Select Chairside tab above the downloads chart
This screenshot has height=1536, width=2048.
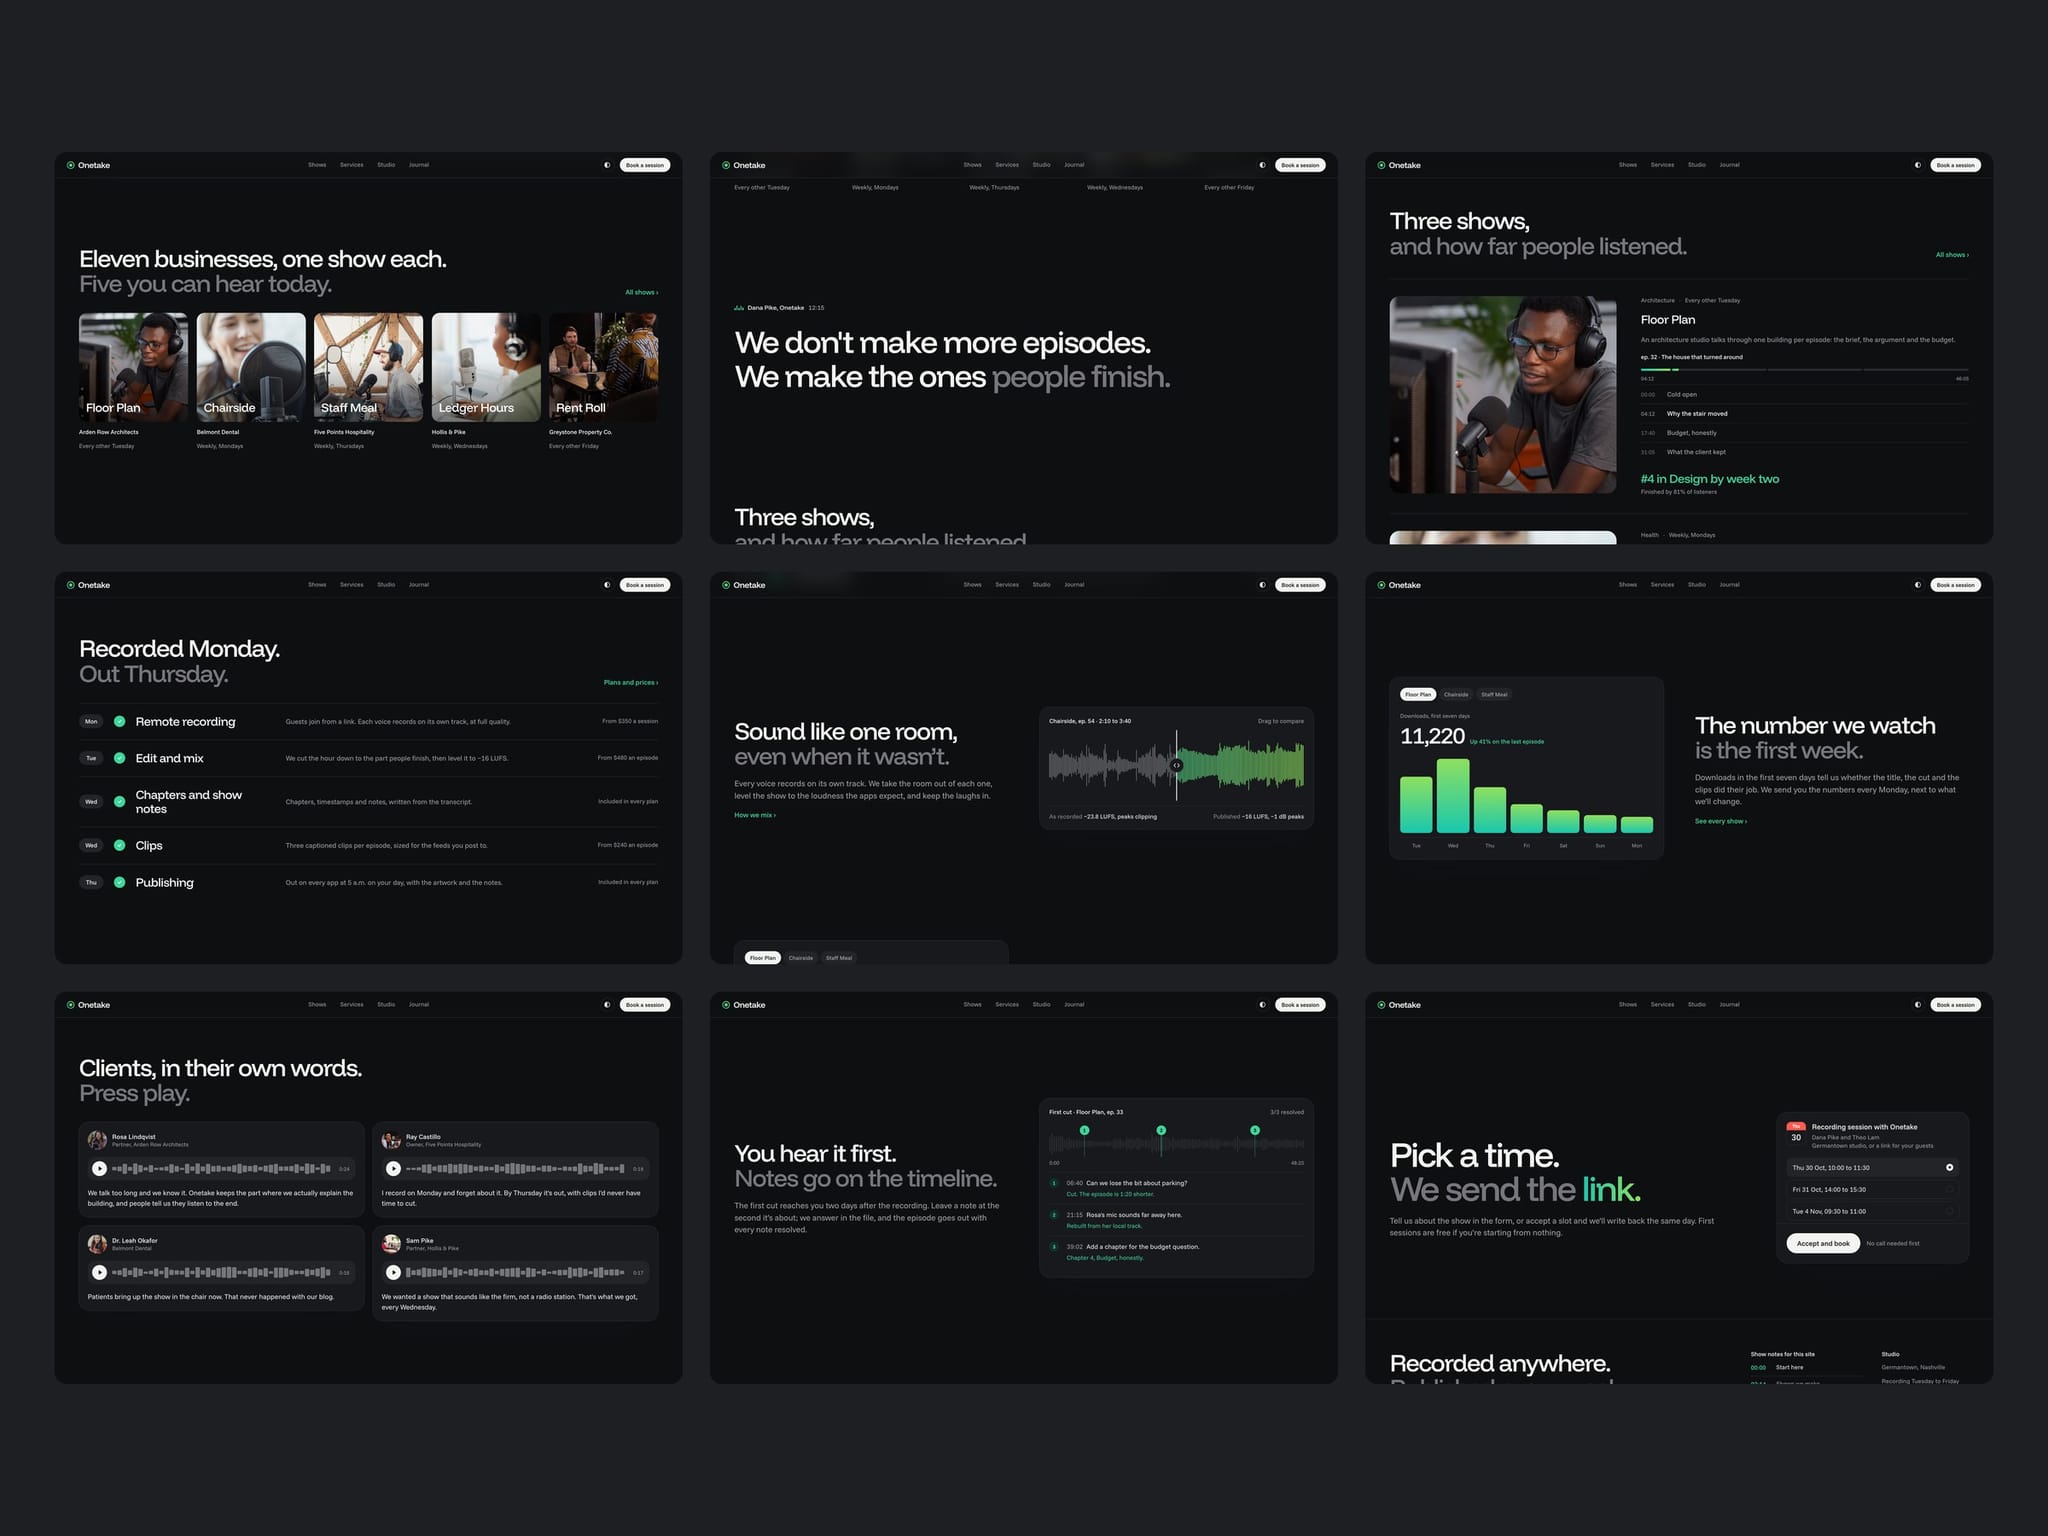(1456, 694)
